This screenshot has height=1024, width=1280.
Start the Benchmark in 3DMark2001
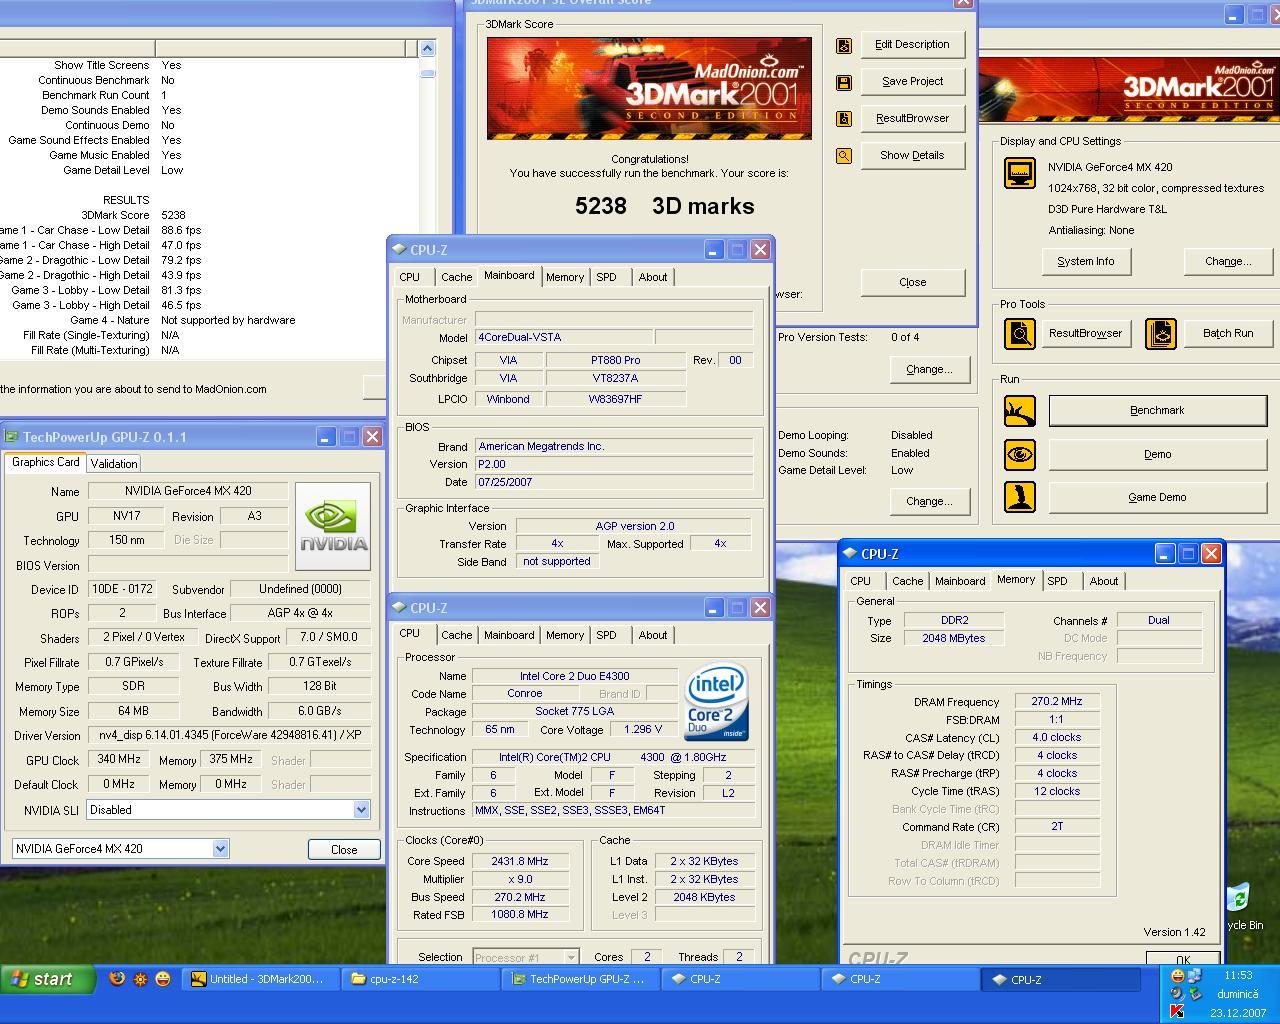point(1157,410)
